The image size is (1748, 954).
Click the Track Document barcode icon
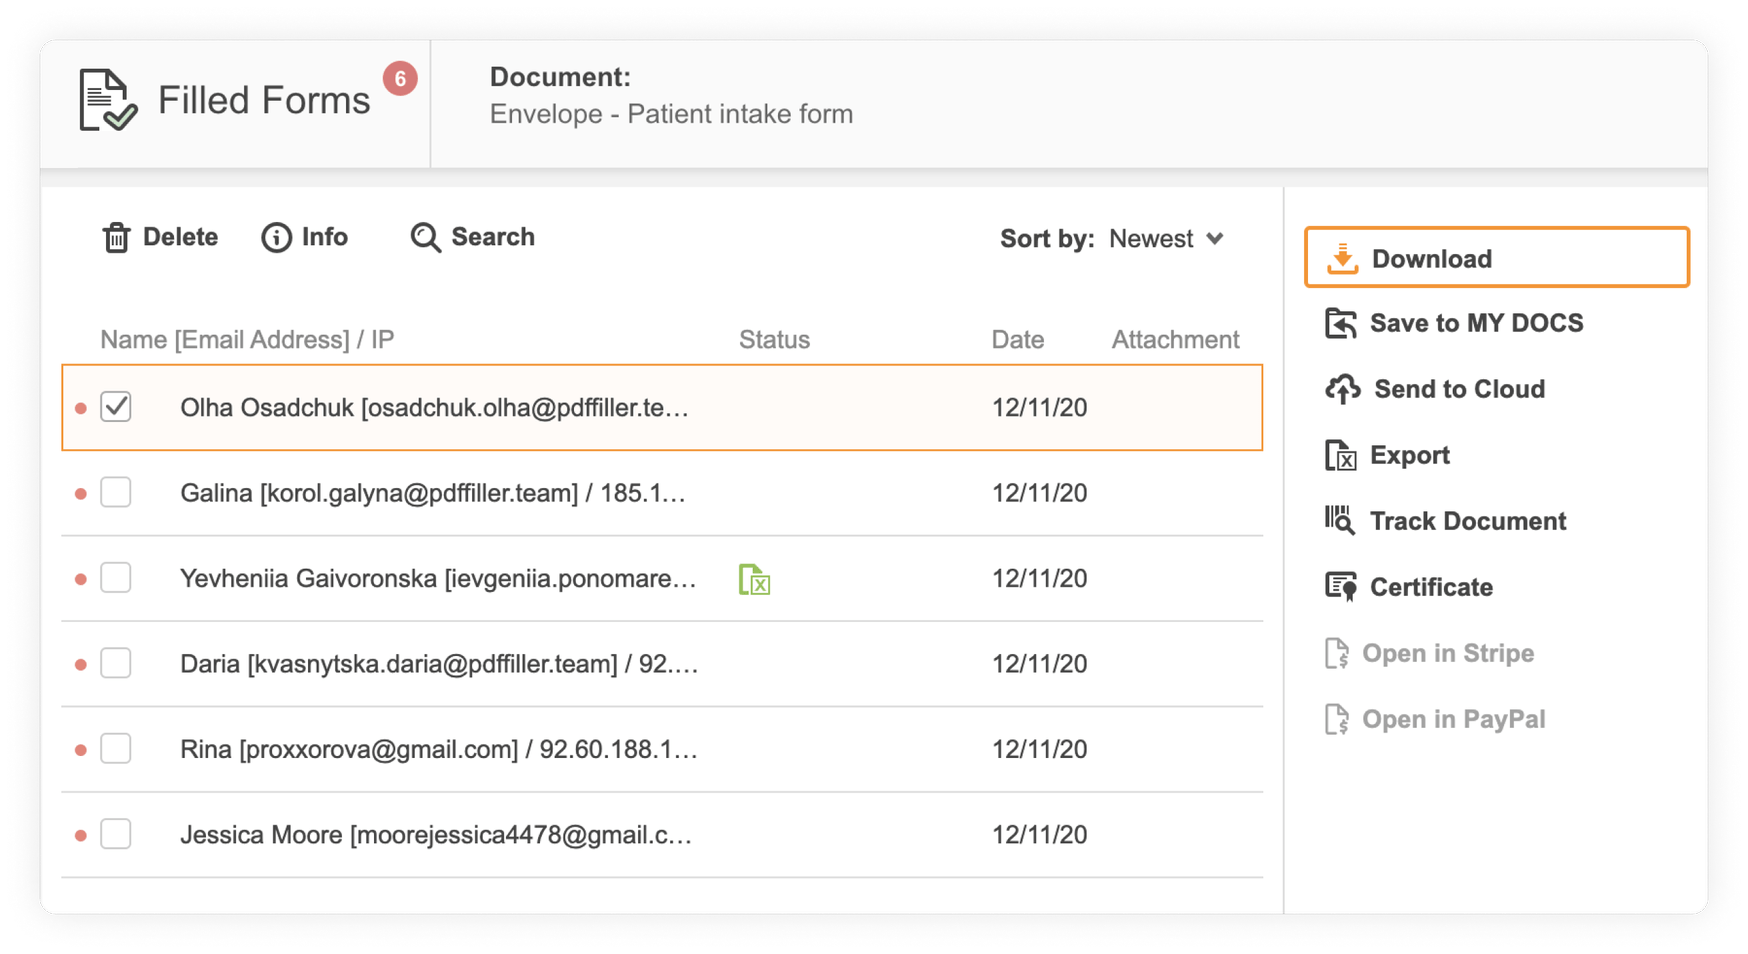[x=1340, y=521]
